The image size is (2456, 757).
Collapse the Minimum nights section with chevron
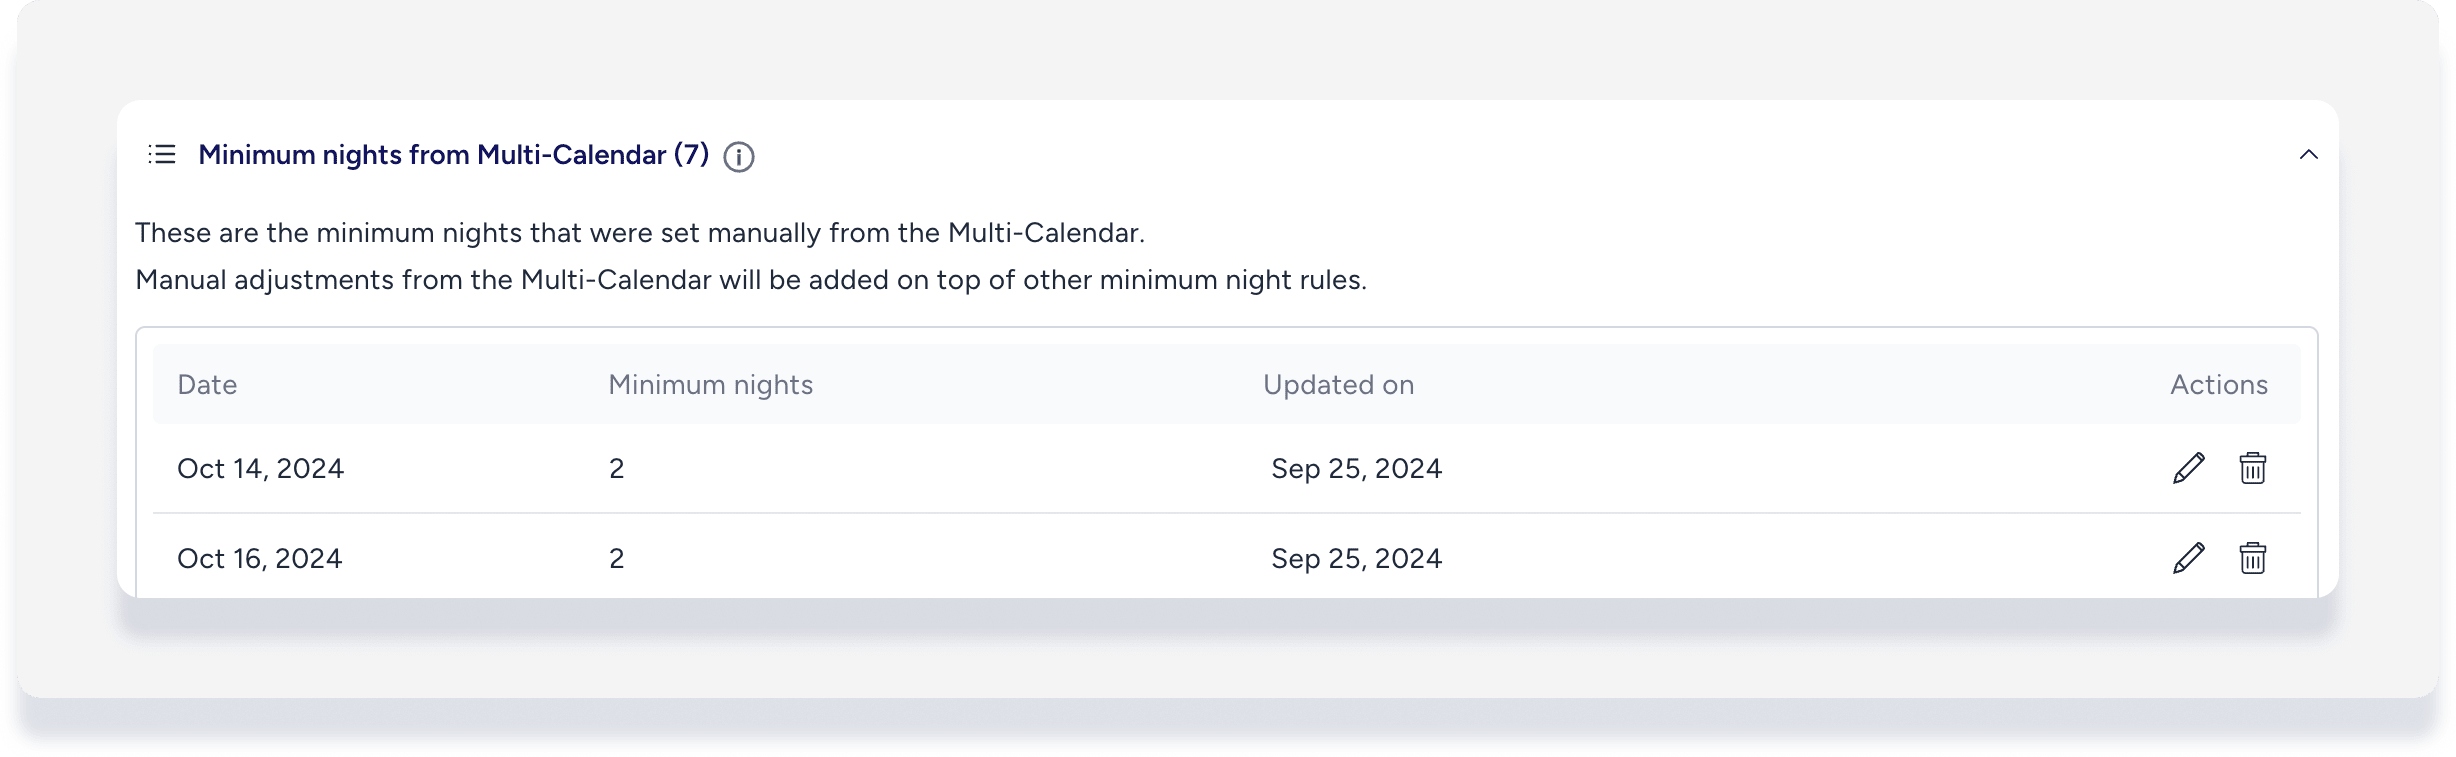click(x=2308, y=155)
